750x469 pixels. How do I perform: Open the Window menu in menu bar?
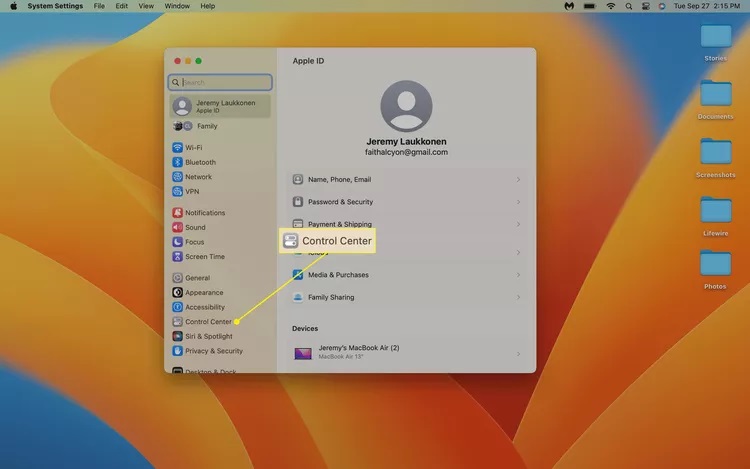point(177,6)
